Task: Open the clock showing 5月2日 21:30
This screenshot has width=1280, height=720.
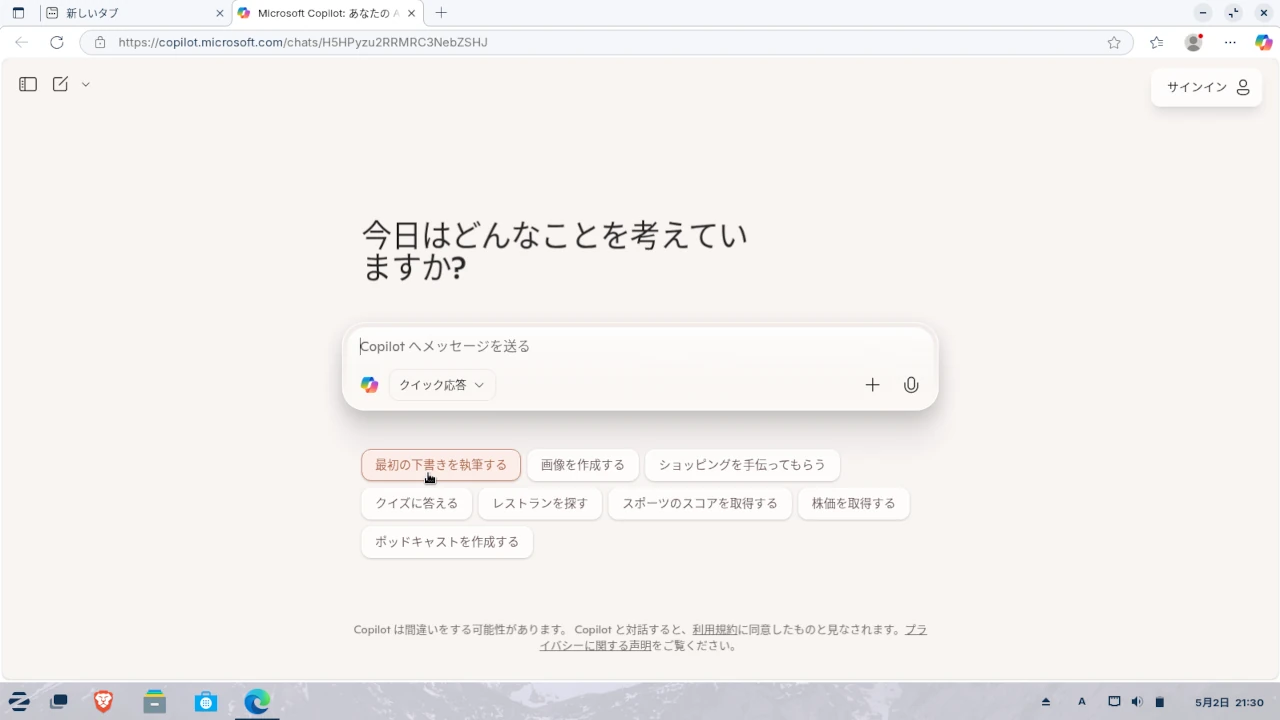Action: click(1229, 702)
